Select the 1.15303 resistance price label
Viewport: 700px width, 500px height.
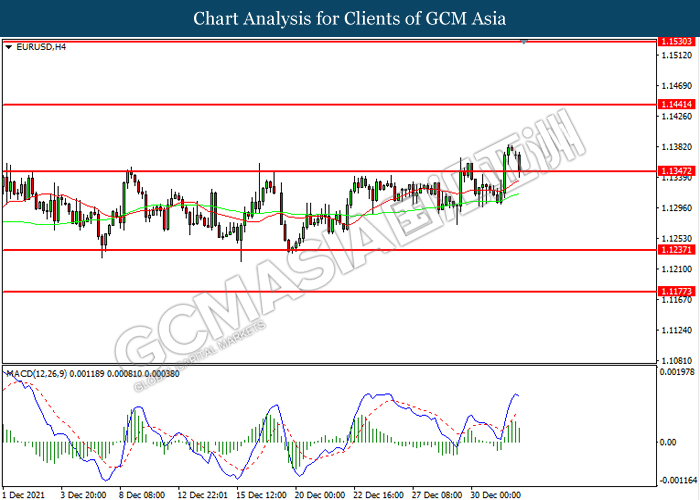[x=676, y=42]
